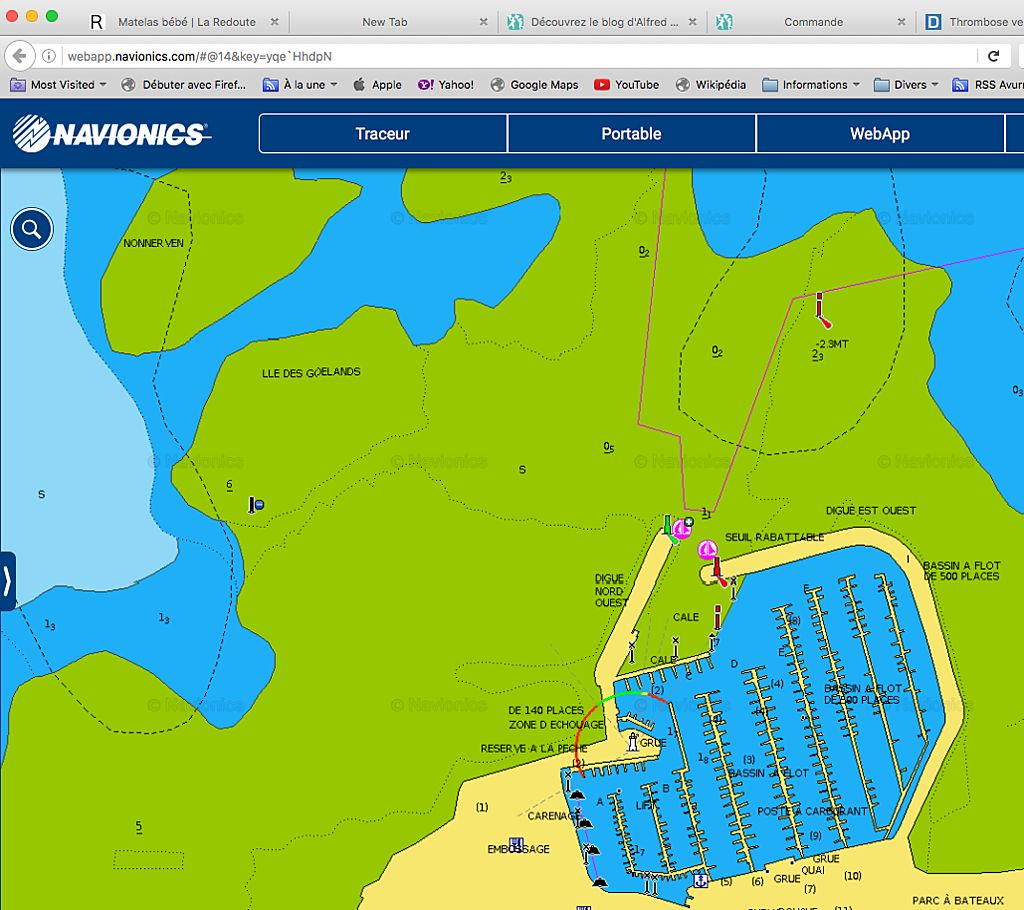The image size is (1024, 910).
Task: Open the Portable section
Action: [632, 134]
